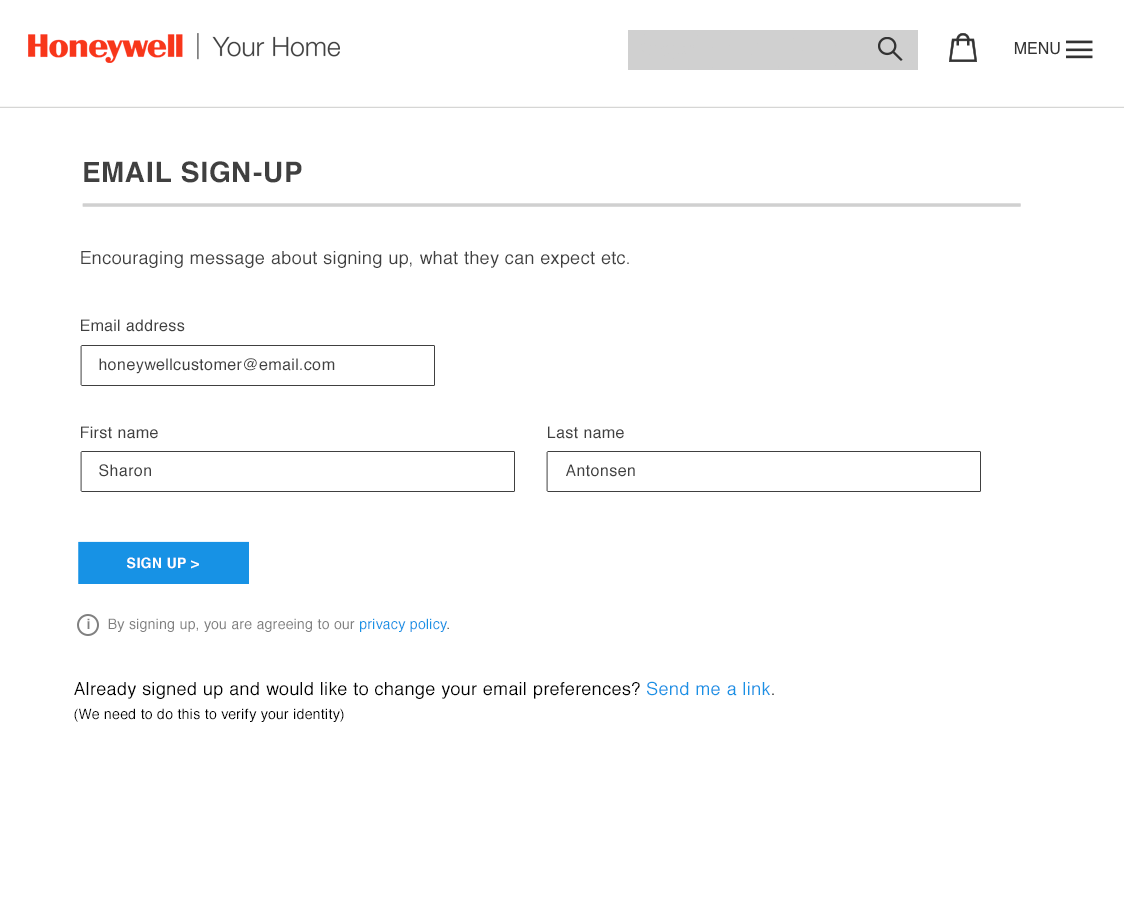
Task: Click the Email address label
Action: pyautogui.click(x=132, y=326)
